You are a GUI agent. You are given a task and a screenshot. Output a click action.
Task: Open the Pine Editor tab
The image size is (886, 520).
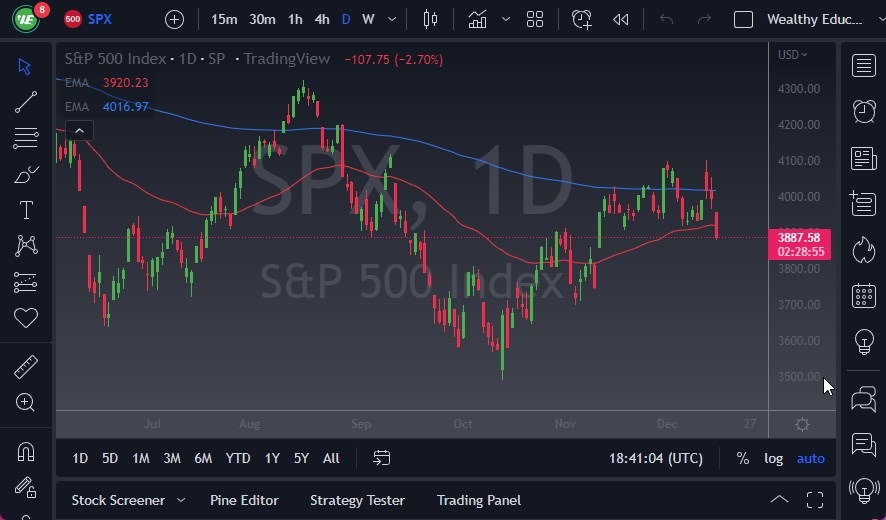[x=244, y=500]
